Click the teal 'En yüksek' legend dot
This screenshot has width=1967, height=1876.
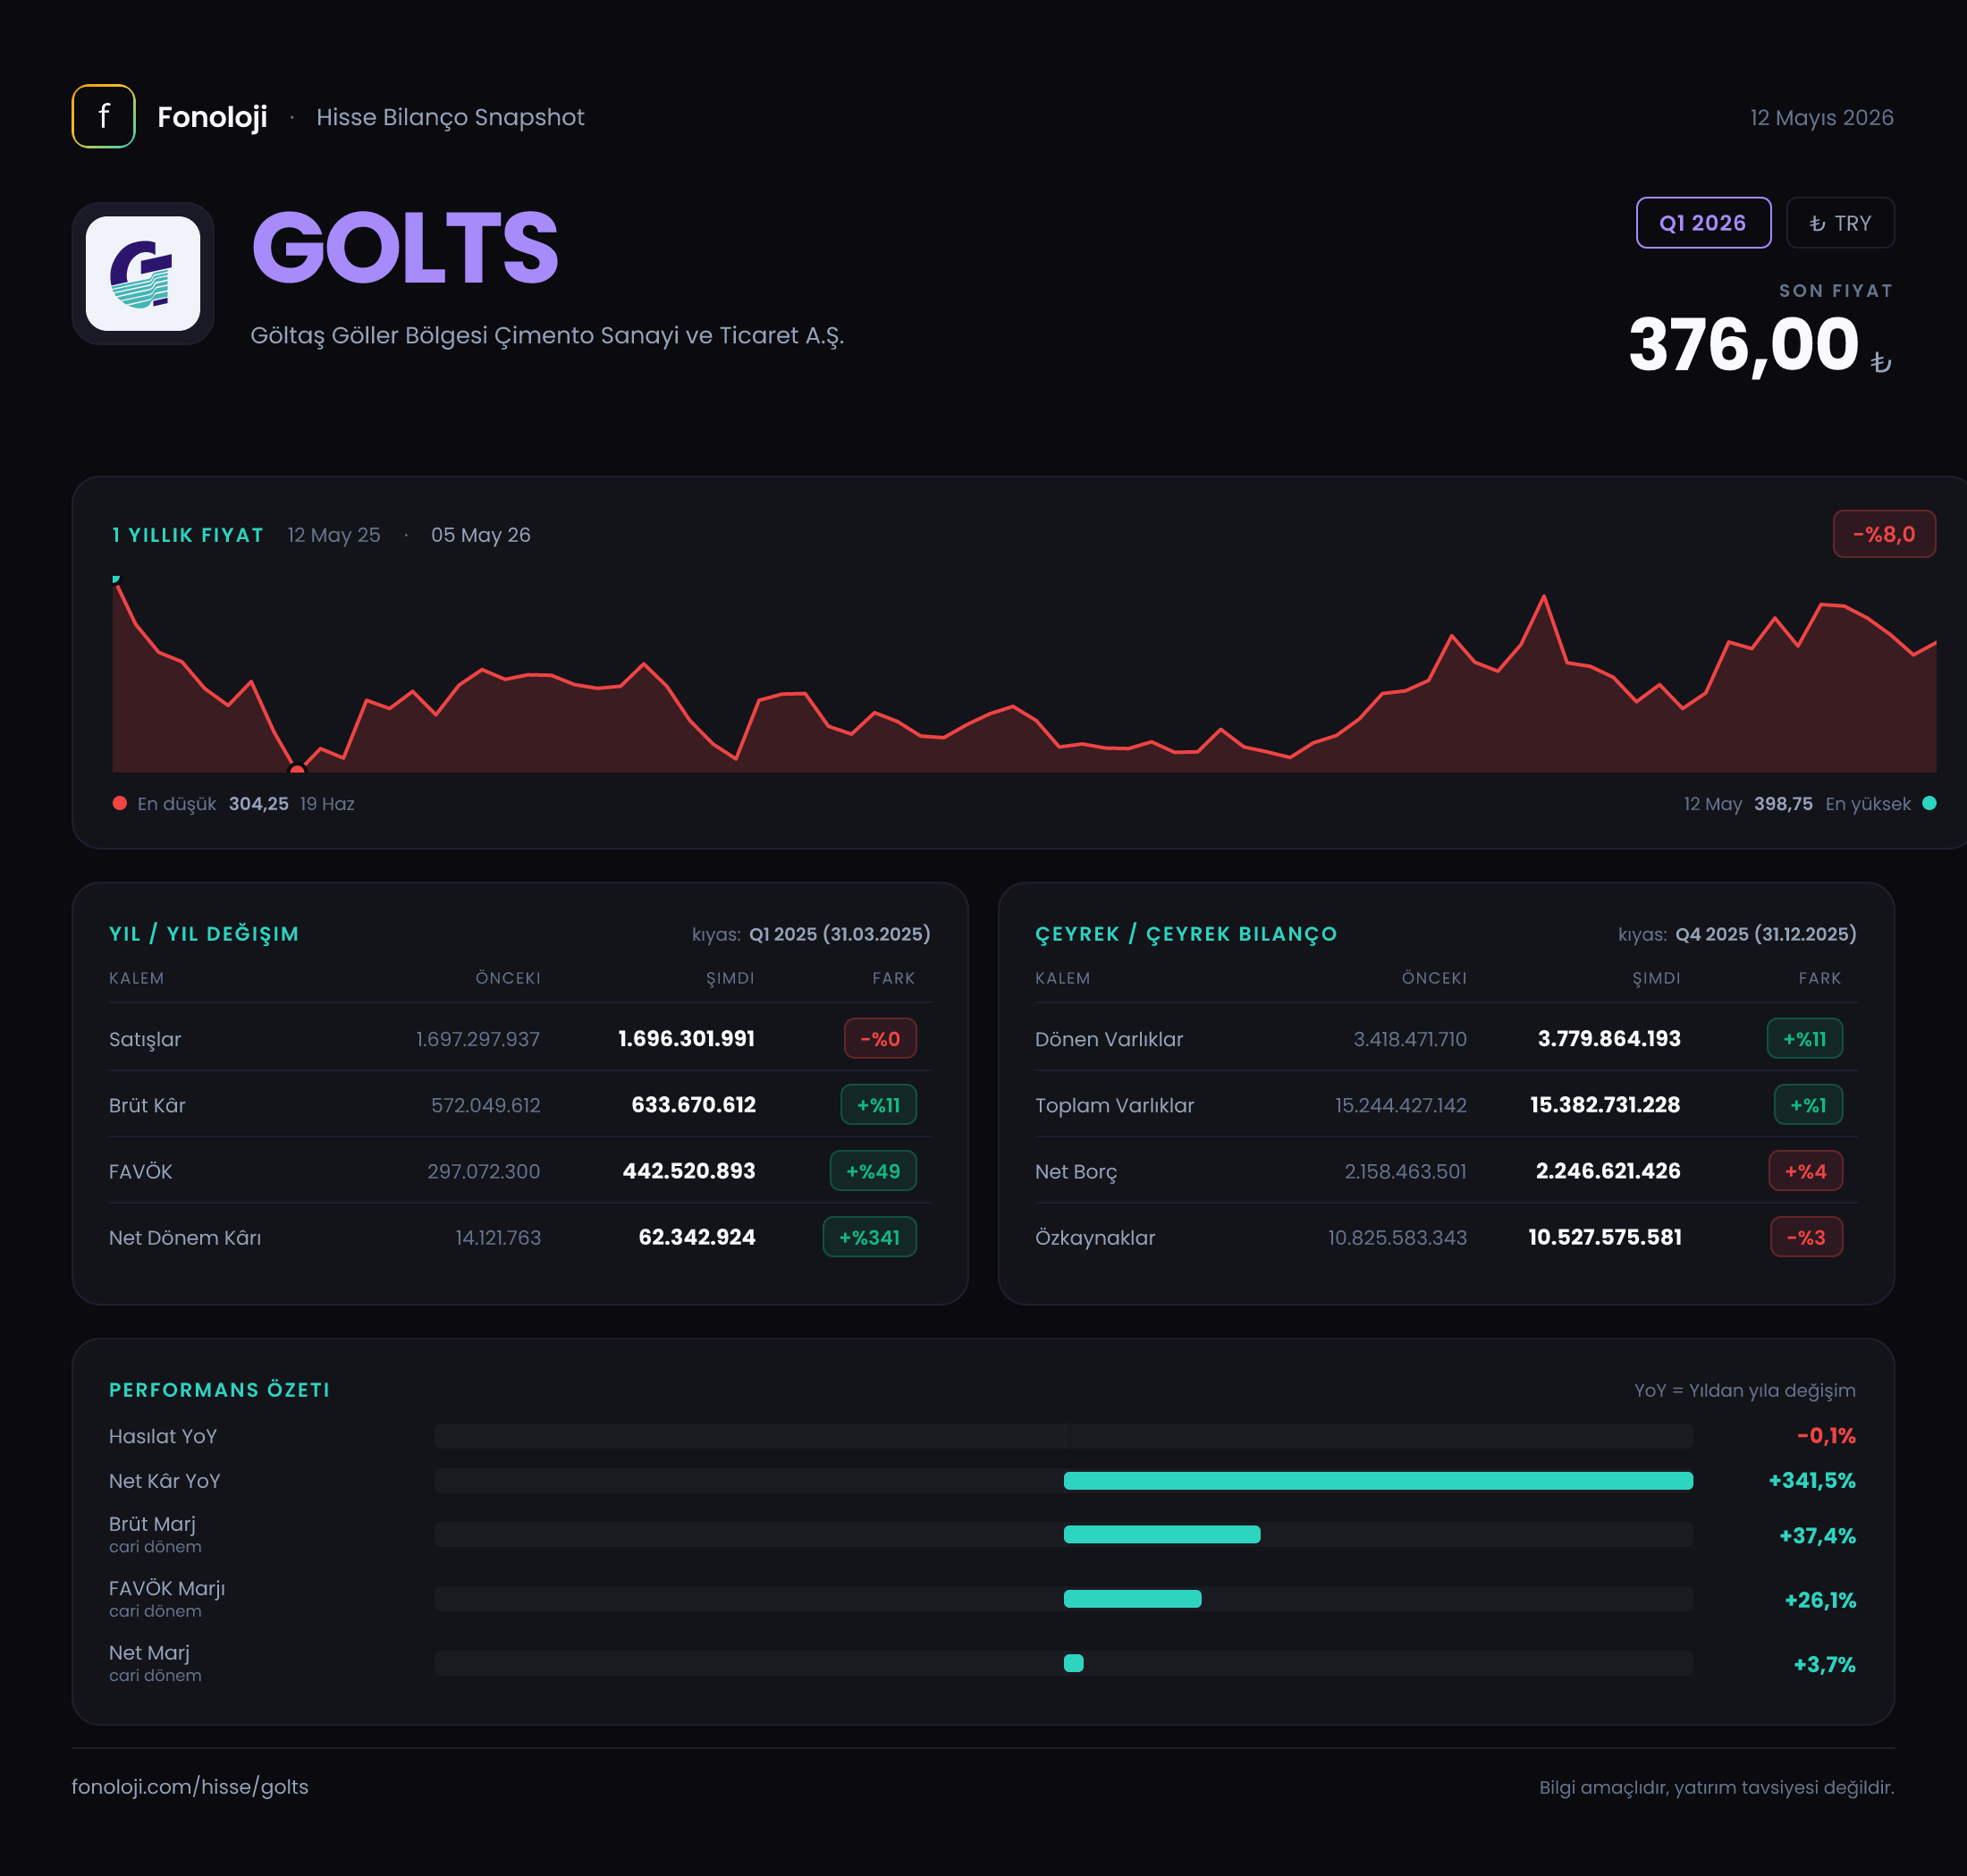(x=1929, y=803)
